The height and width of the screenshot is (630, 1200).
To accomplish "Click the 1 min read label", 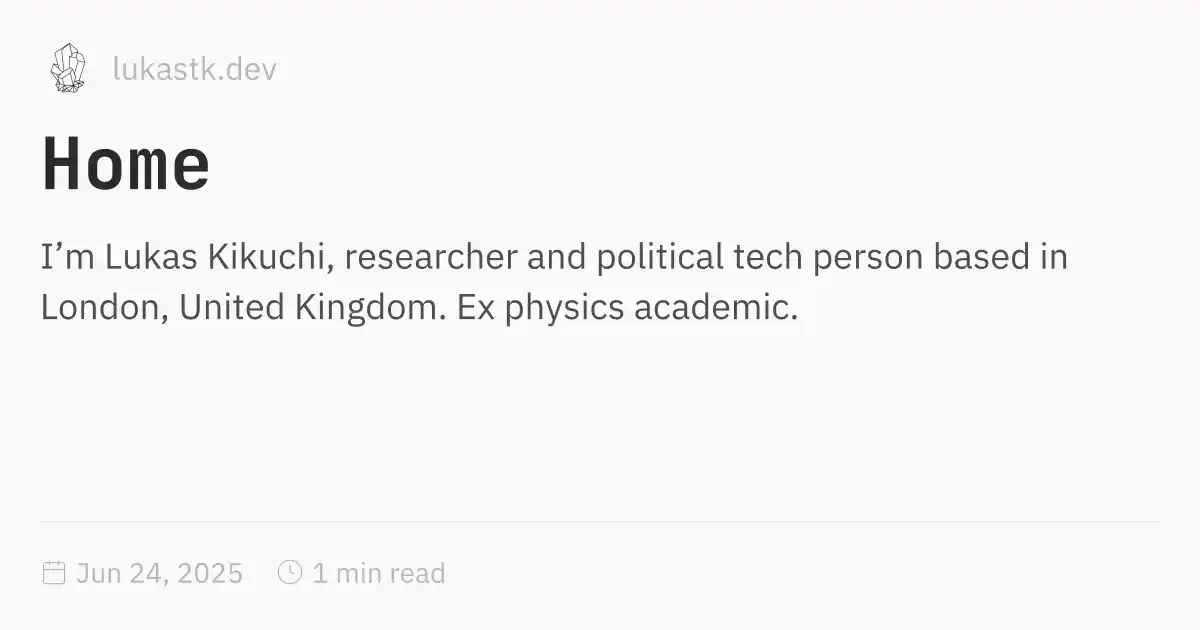I will 378,573.
